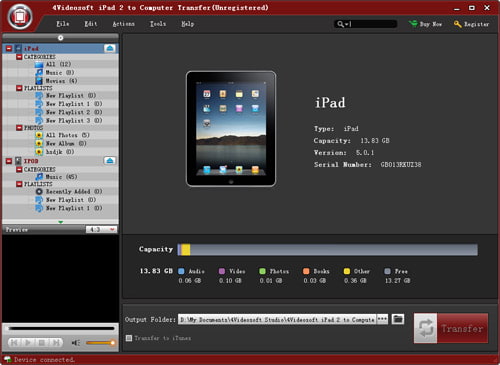Adjust the orange volume slider
The width and height of the screenshot is (500, 365).
[x=100, y=343]
